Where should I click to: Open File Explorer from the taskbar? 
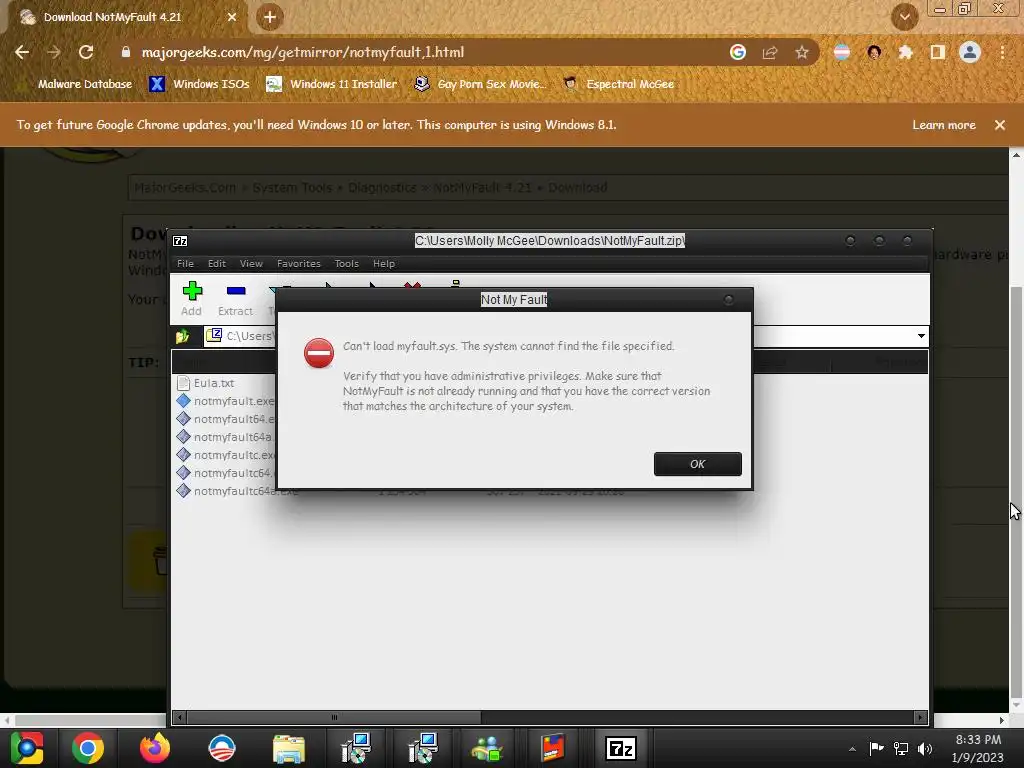point(289,748)
